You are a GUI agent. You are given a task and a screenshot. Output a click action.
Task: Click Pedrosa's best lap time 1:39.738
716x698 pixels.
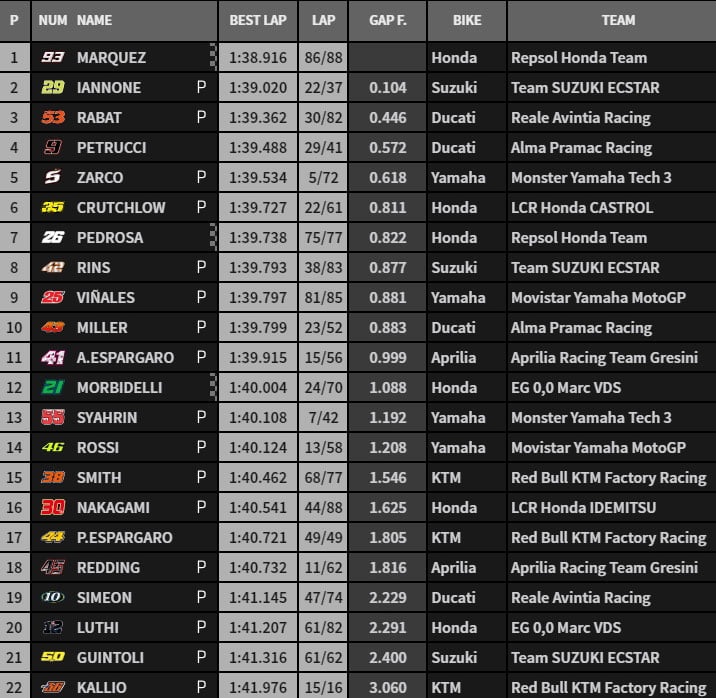(258, 237)
